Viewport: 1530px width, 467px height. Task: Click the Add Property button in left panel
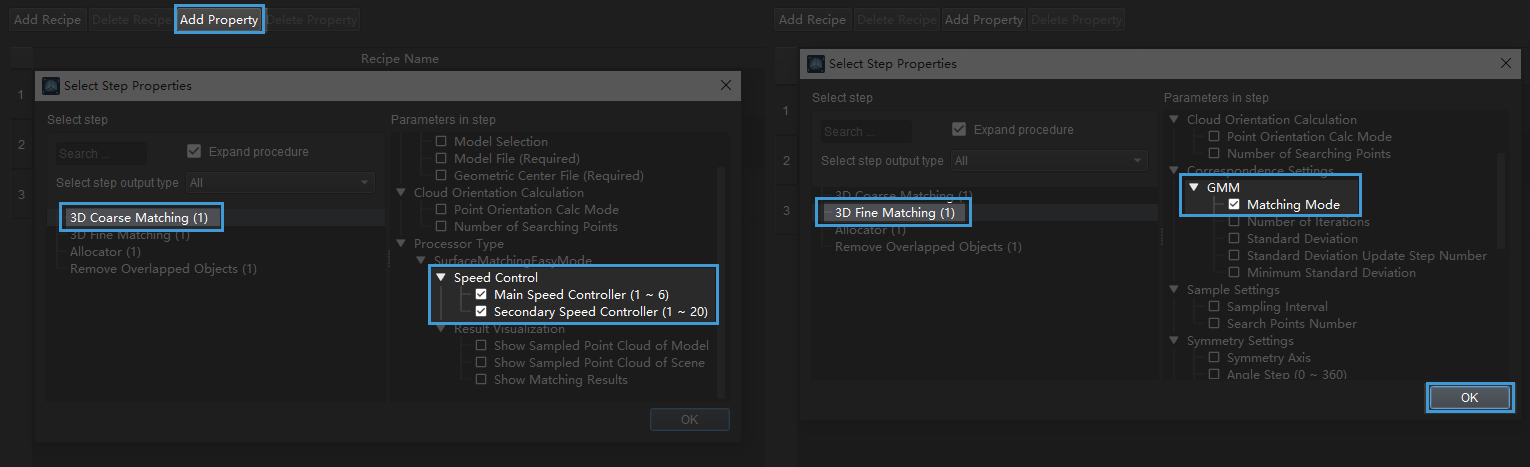click(219, 20)
